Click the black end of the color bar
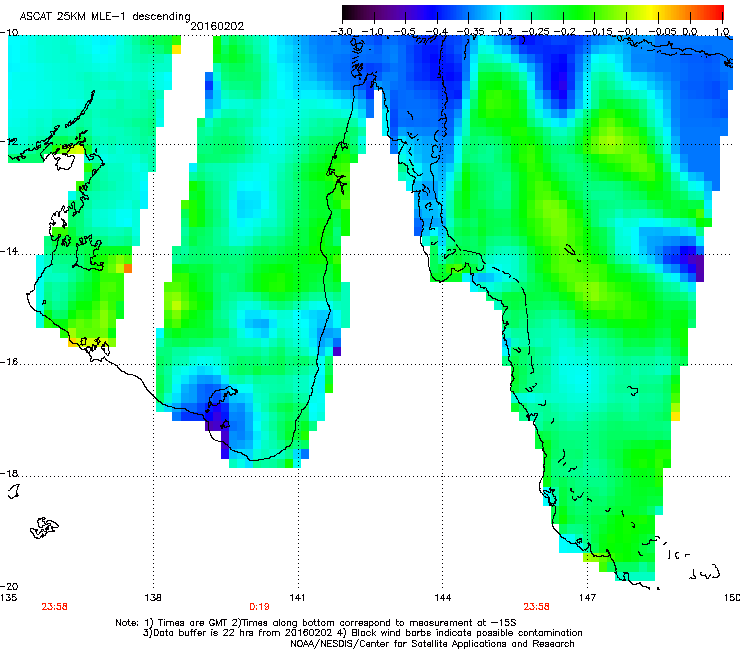This screenshot has height=650, width=740. 347,12
